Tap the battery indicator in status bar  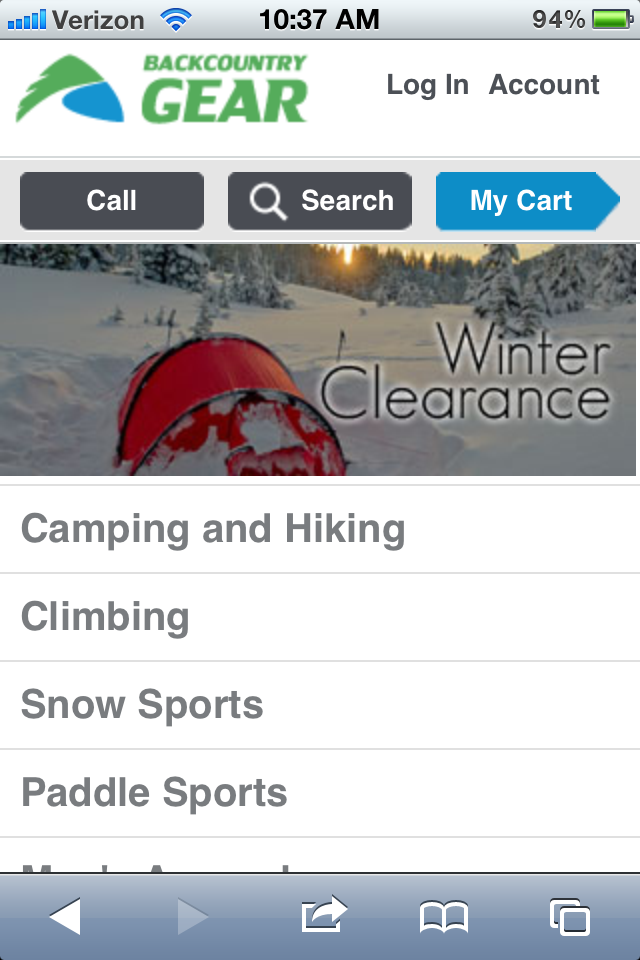click(608, 16)
